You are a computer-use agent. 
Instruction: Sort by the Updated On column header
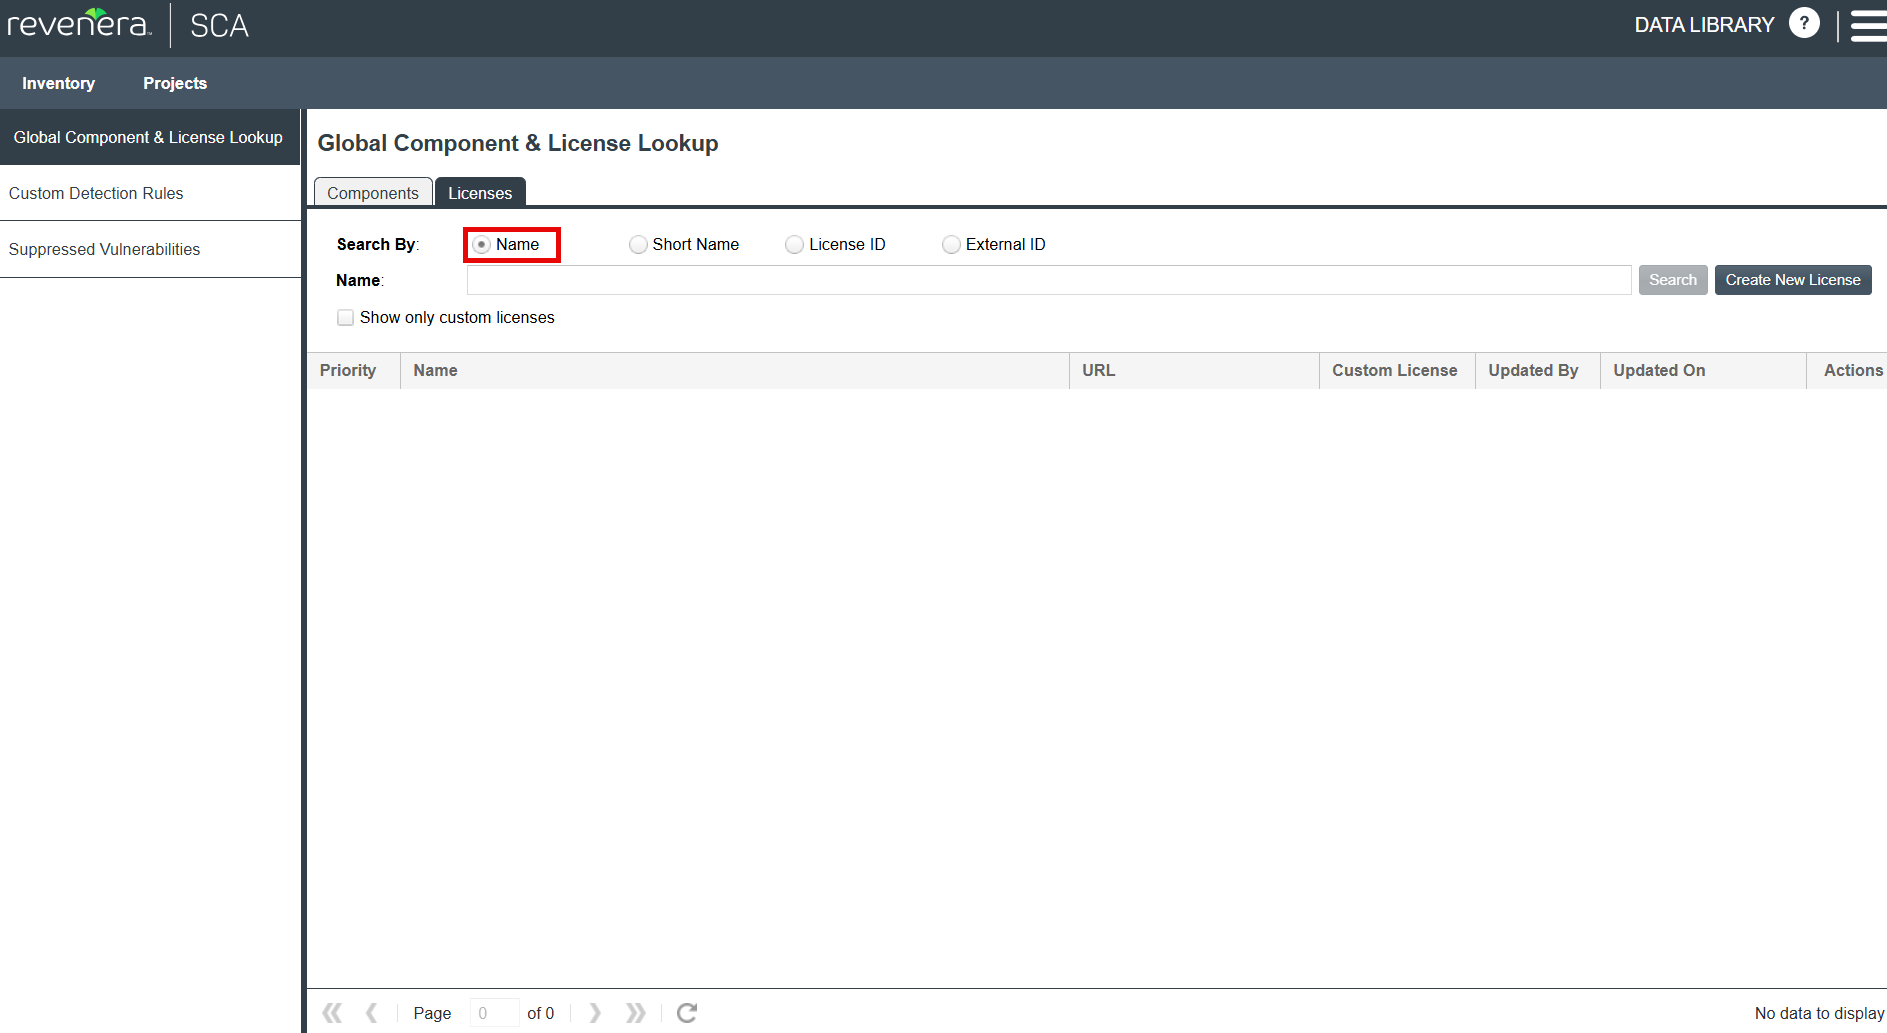coord(1659,370)
